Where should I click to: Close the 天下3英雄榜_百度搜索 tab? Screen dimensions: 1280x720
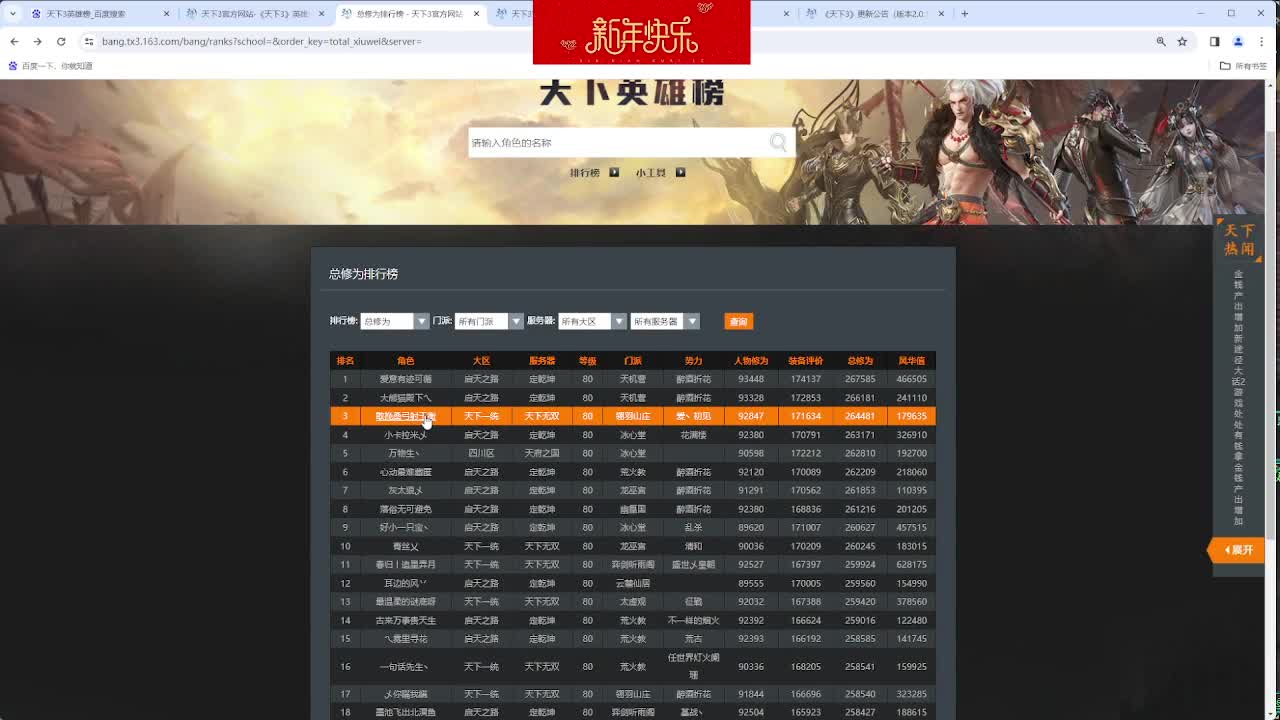[166, 14]
